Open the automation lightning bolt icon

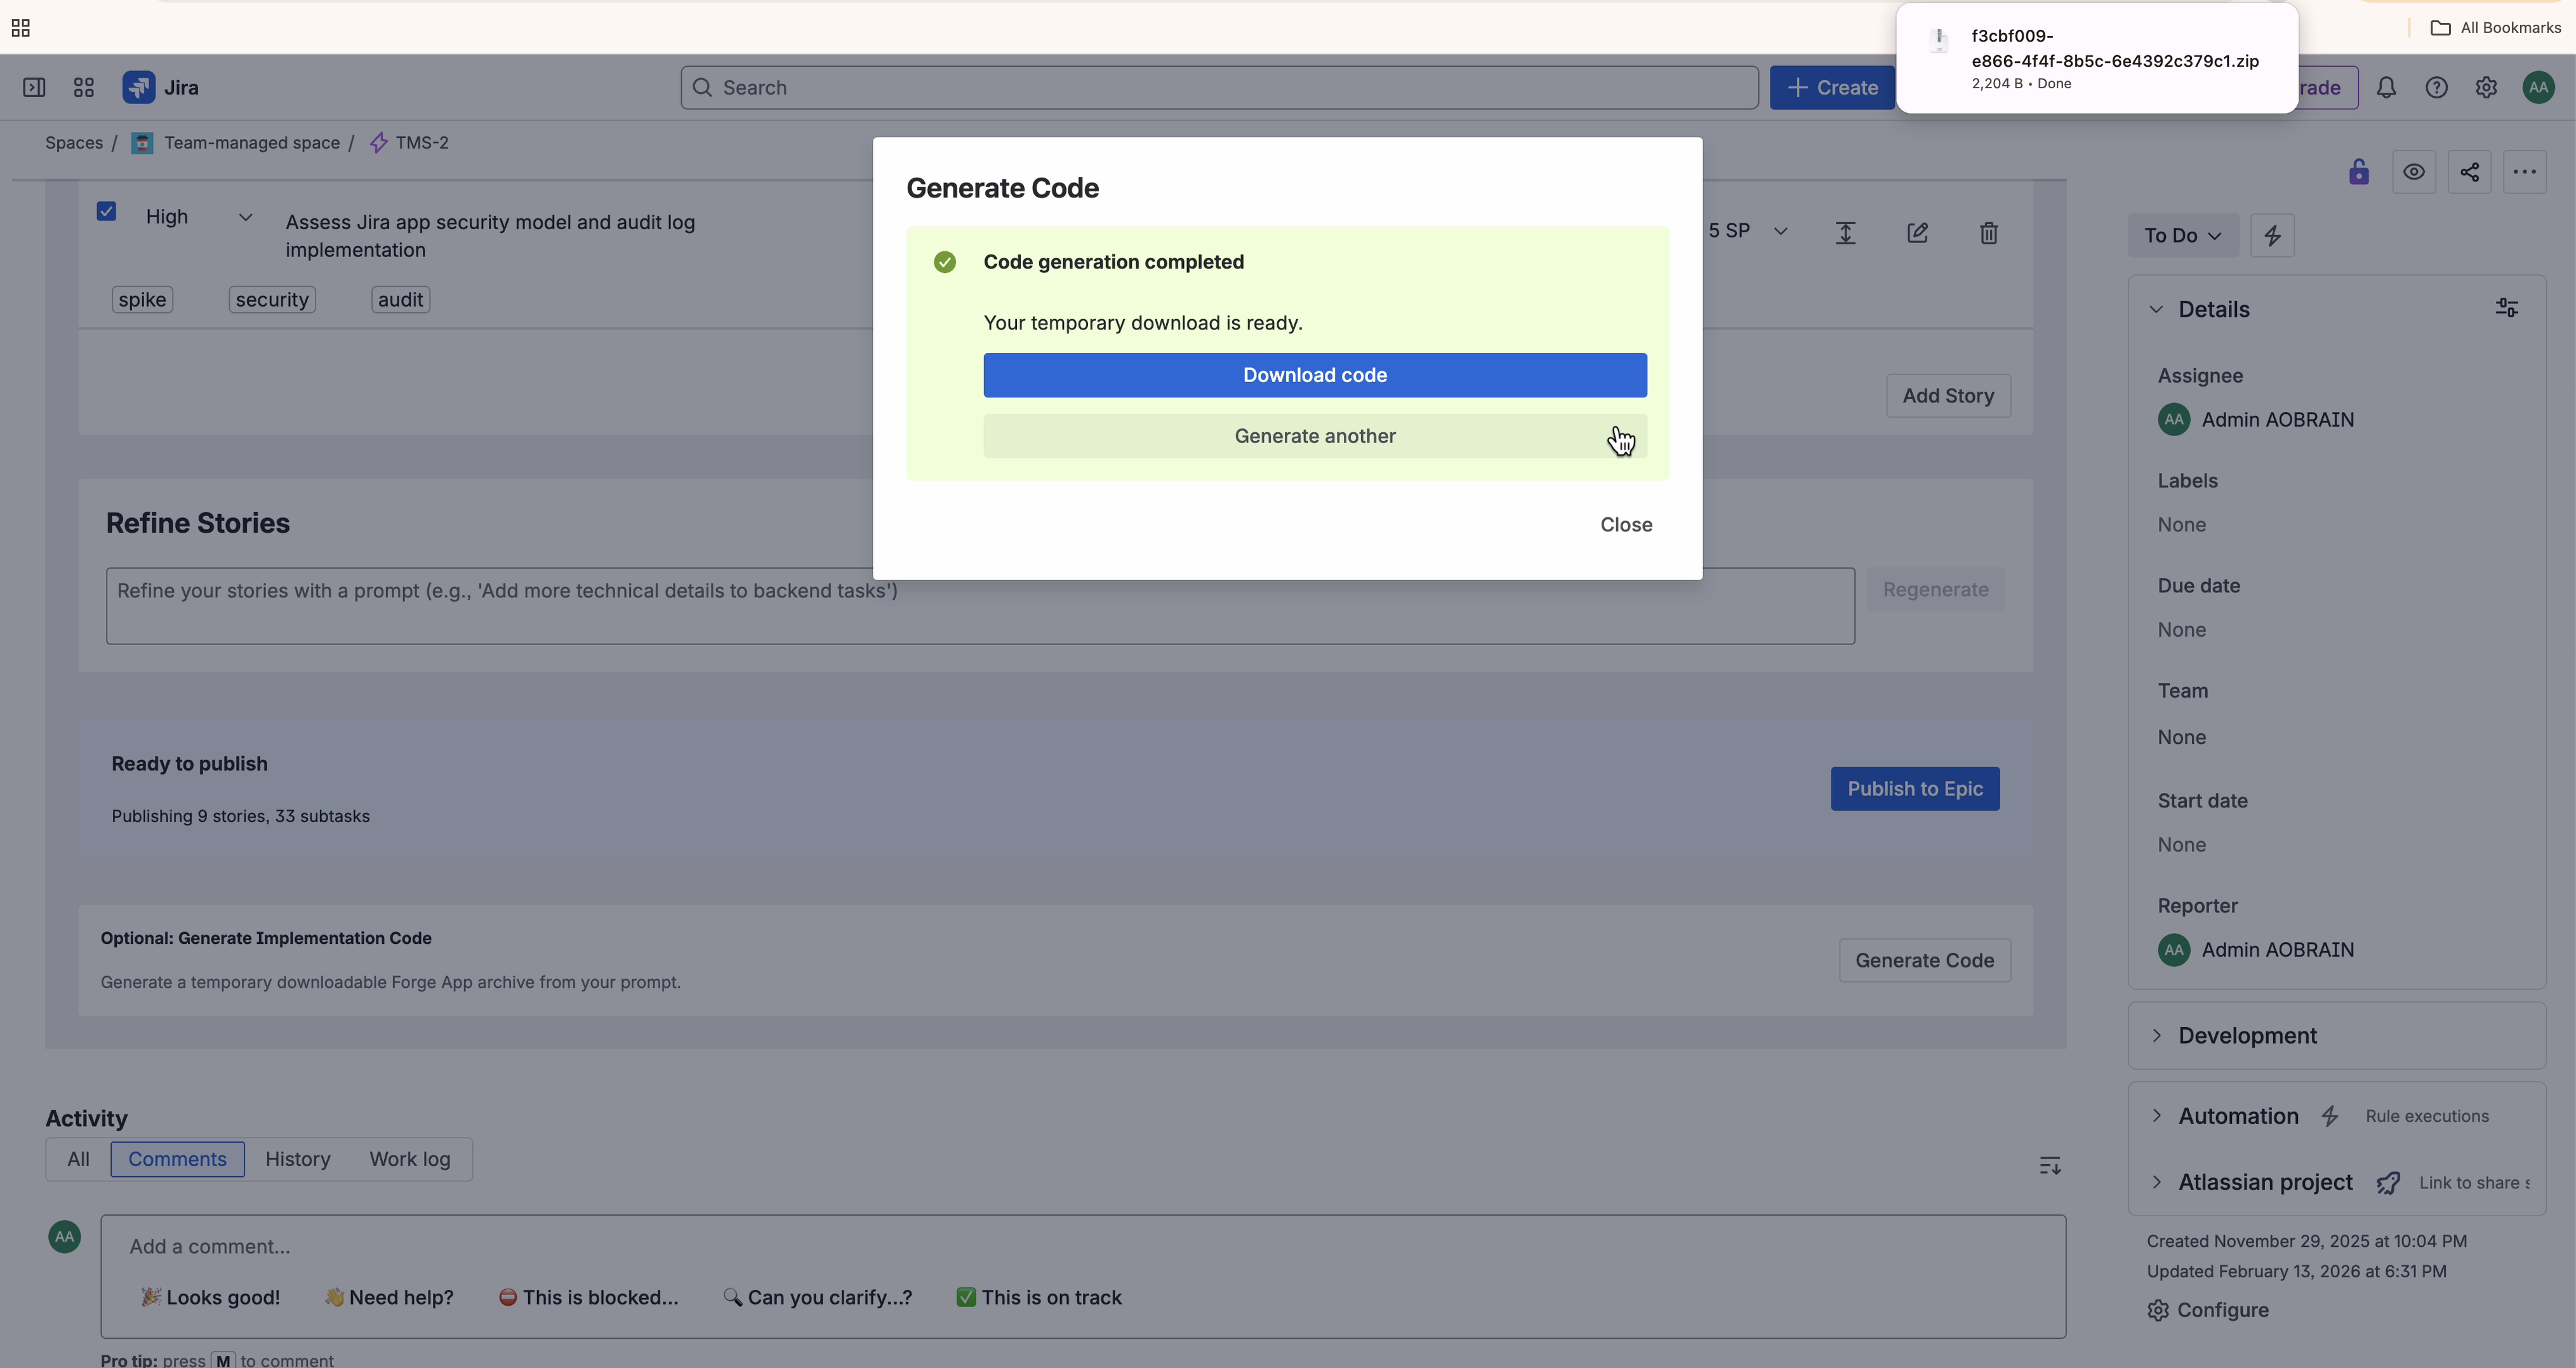[x=2272, y=236]
